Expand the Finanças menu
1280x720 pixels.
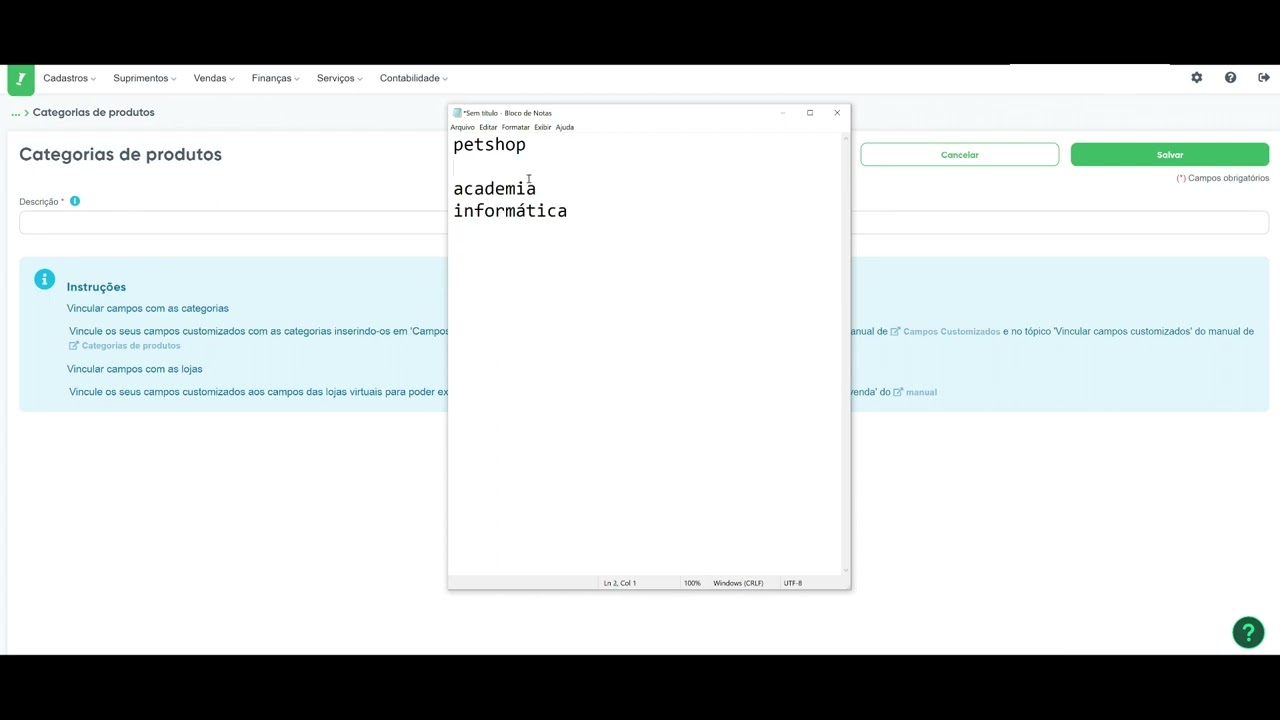click(275, 78)
